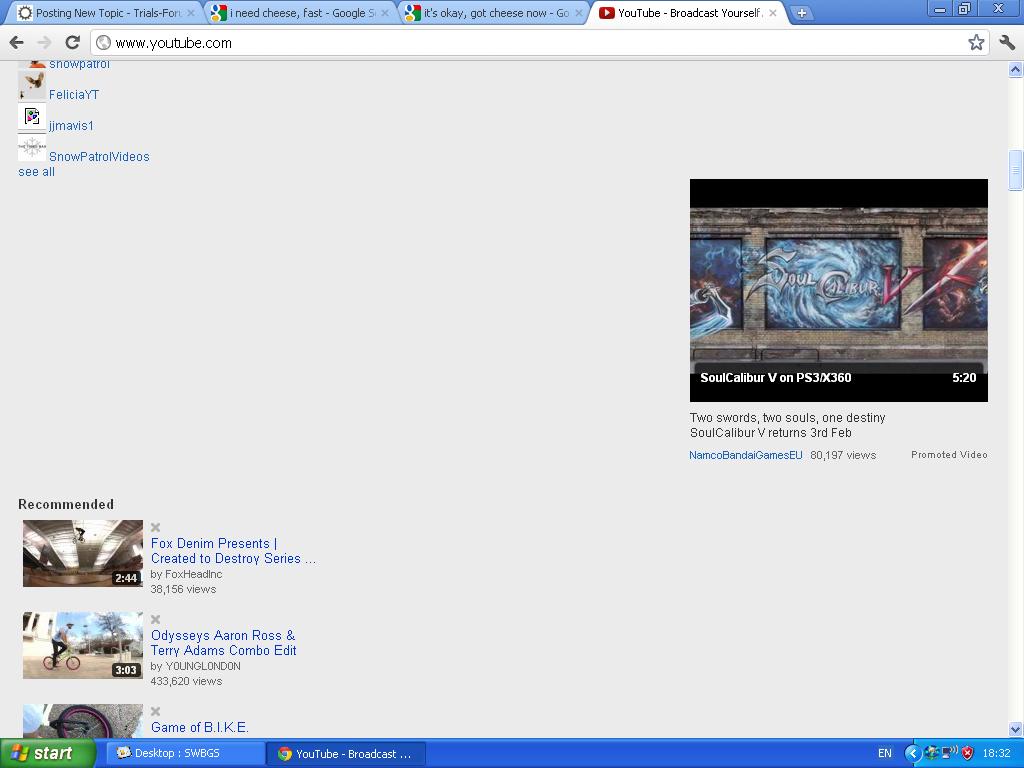Click the '433,620 views' count
1024x768 pixels.
[x=186, y=681]
